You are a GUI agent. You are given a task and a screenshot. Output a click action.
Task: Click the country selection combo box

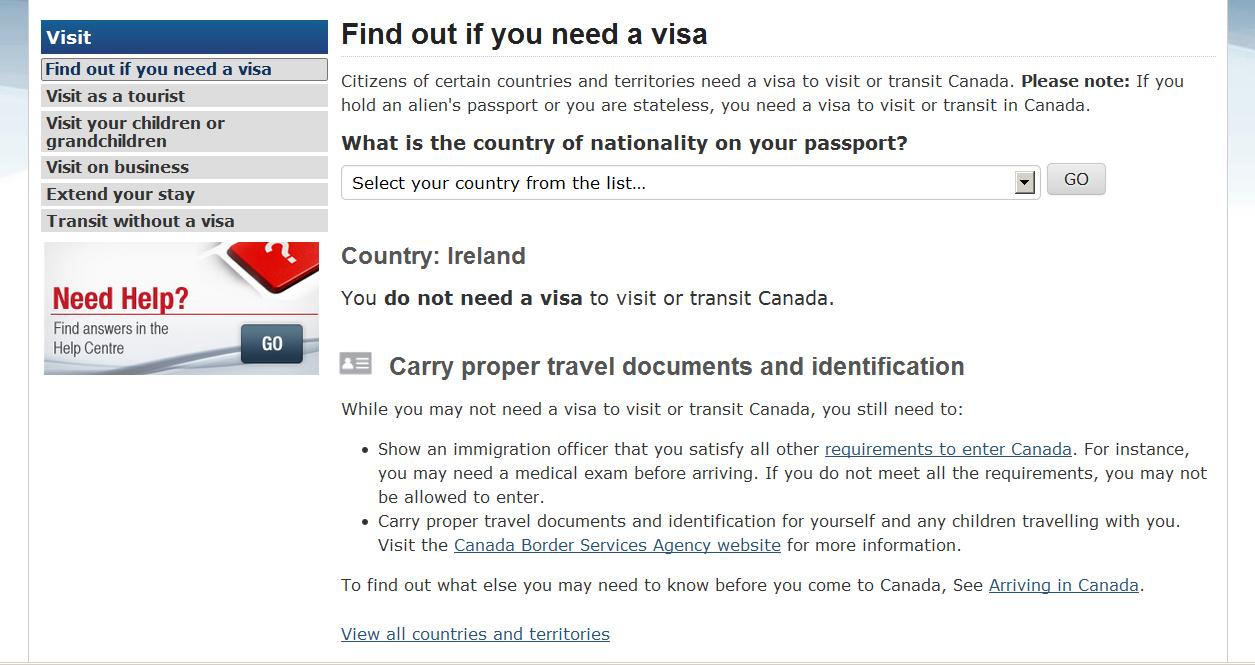tap(690, 183)
